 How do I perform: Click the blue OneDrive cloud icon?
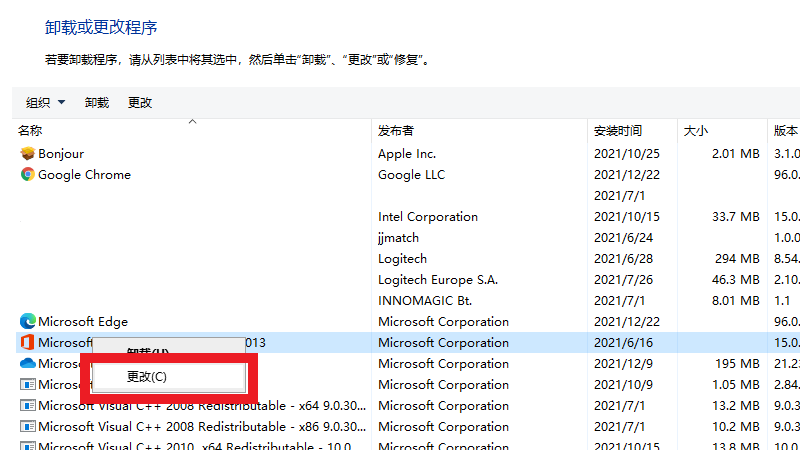coord(28,364)
